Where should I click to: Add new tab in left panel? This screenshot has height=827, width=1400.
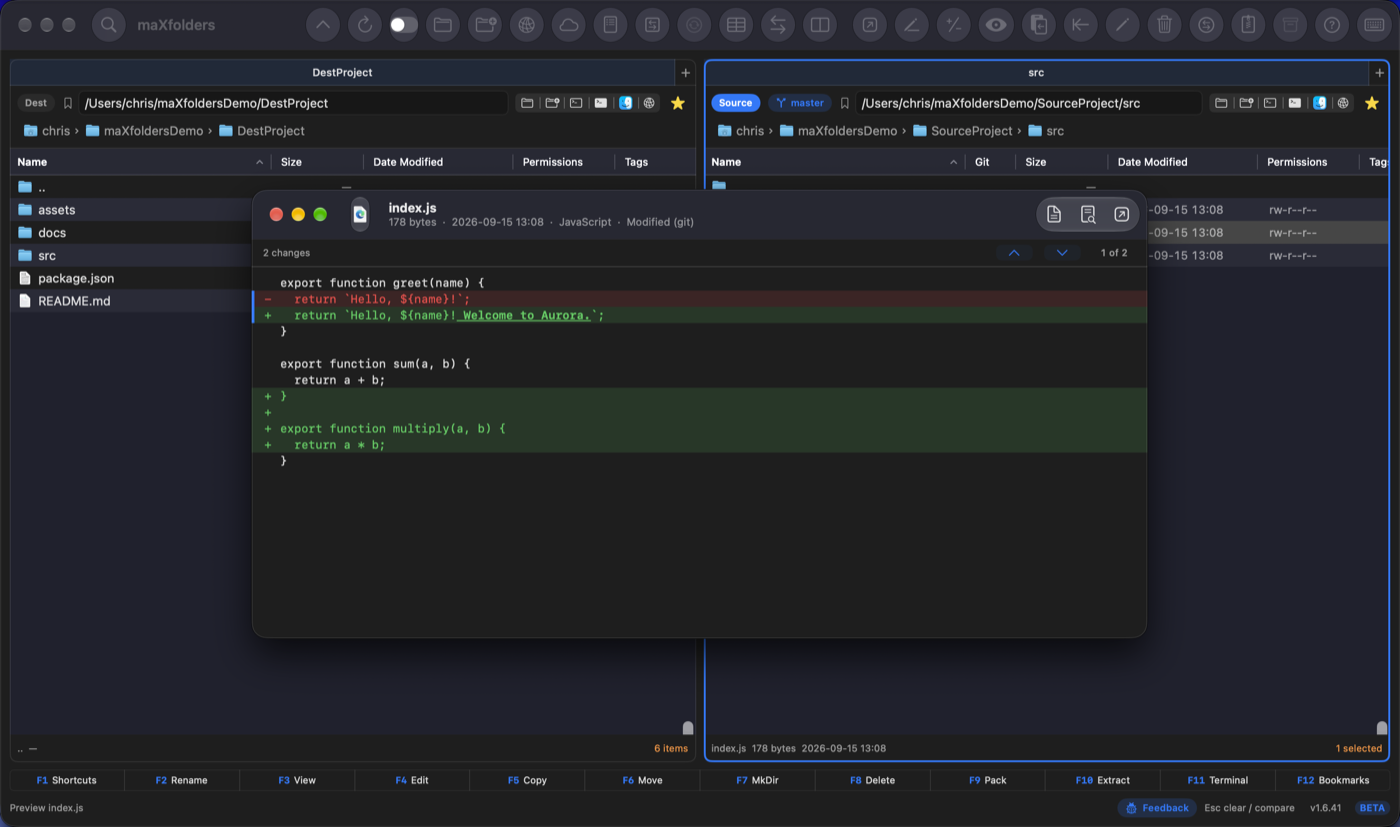685,72
